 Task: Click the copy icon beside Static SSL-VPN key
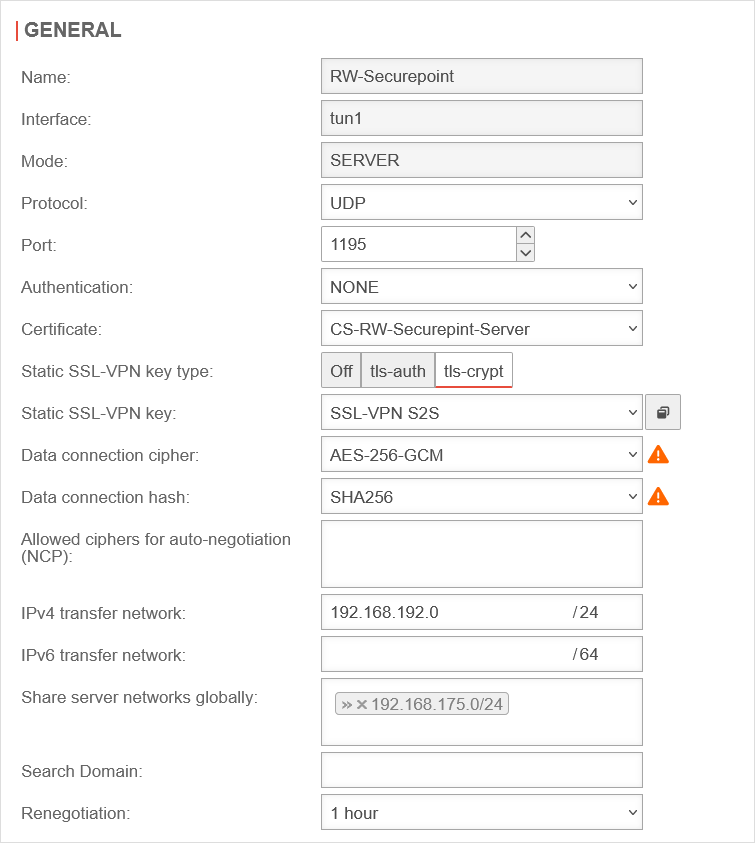point(663,412)
